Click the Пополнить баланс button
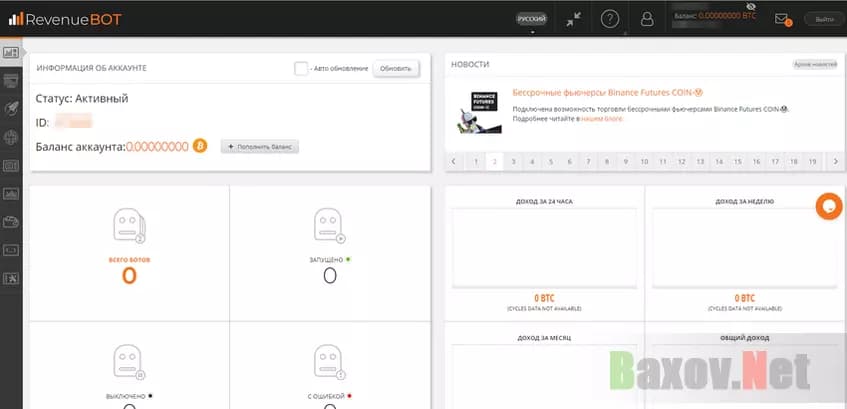The image size is (847, 409). click(260, 147)
